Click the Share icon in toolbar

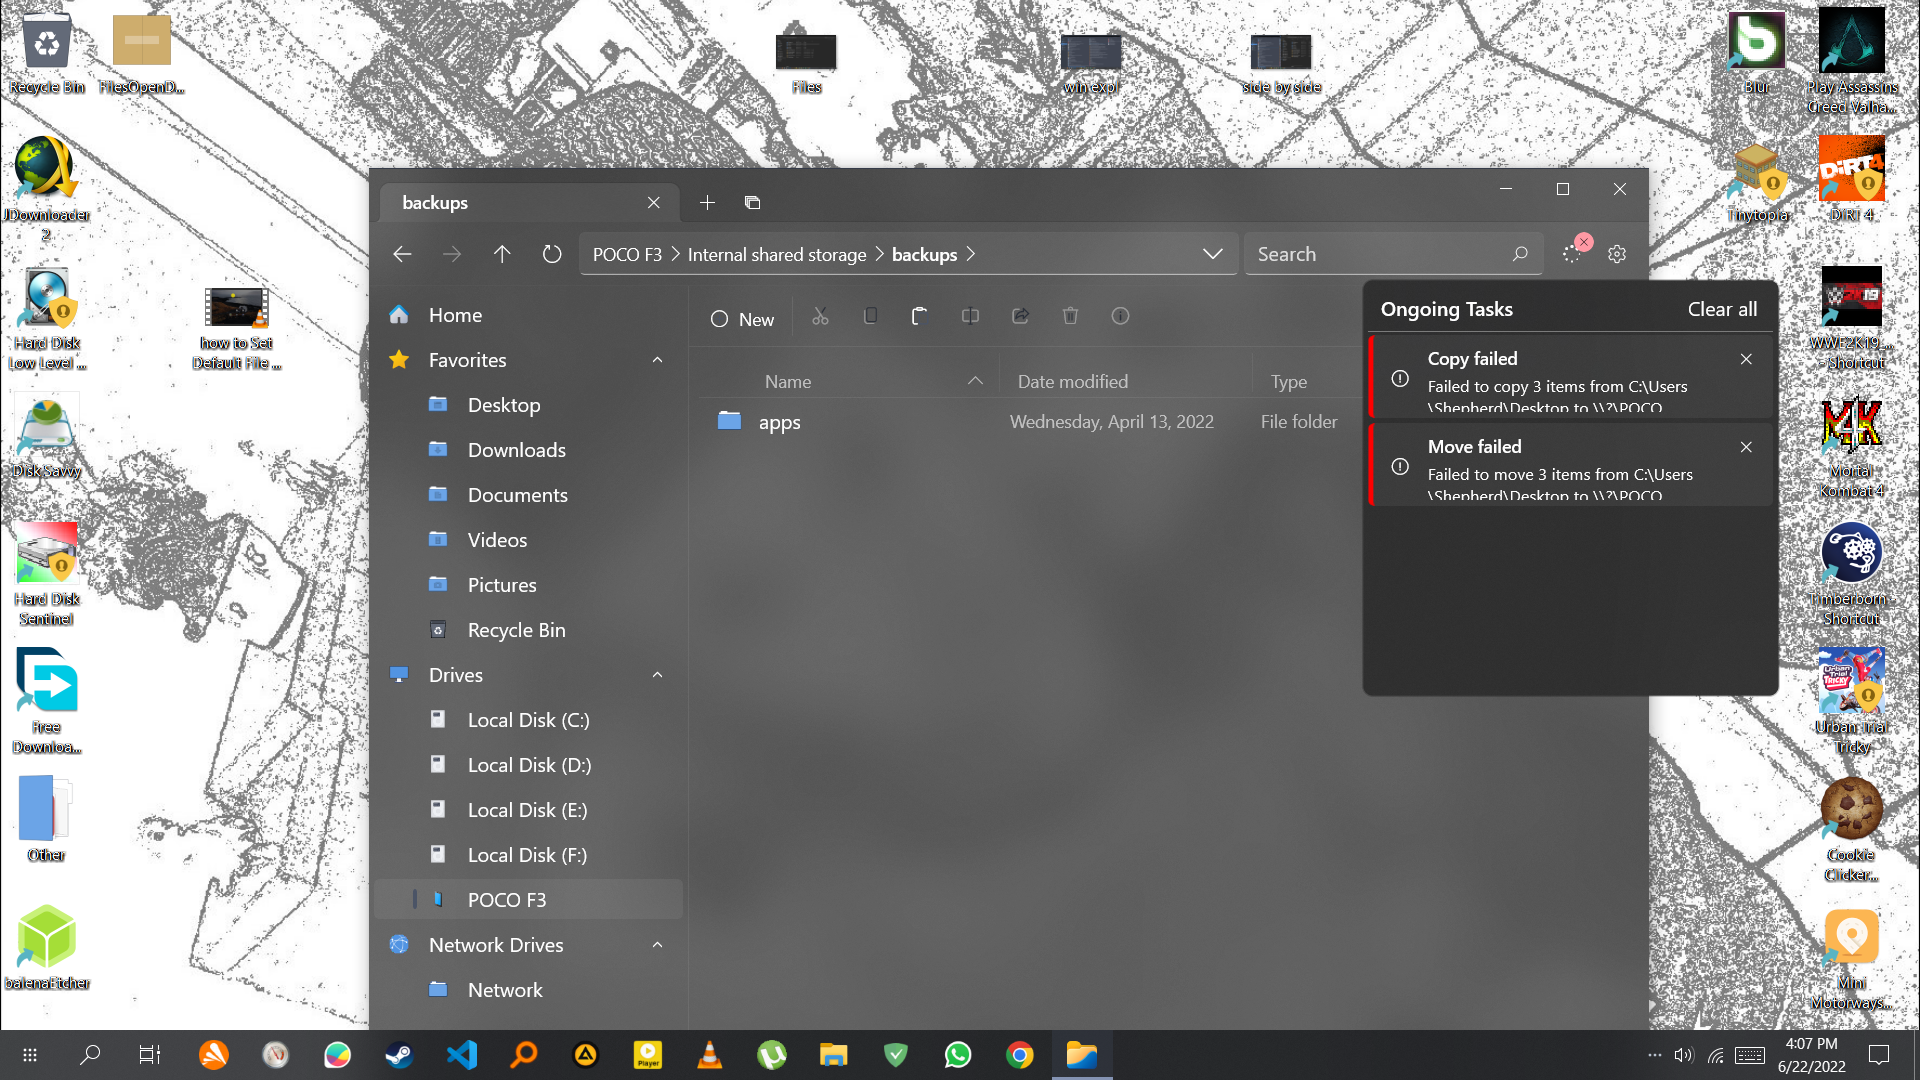click(1020, 317)
